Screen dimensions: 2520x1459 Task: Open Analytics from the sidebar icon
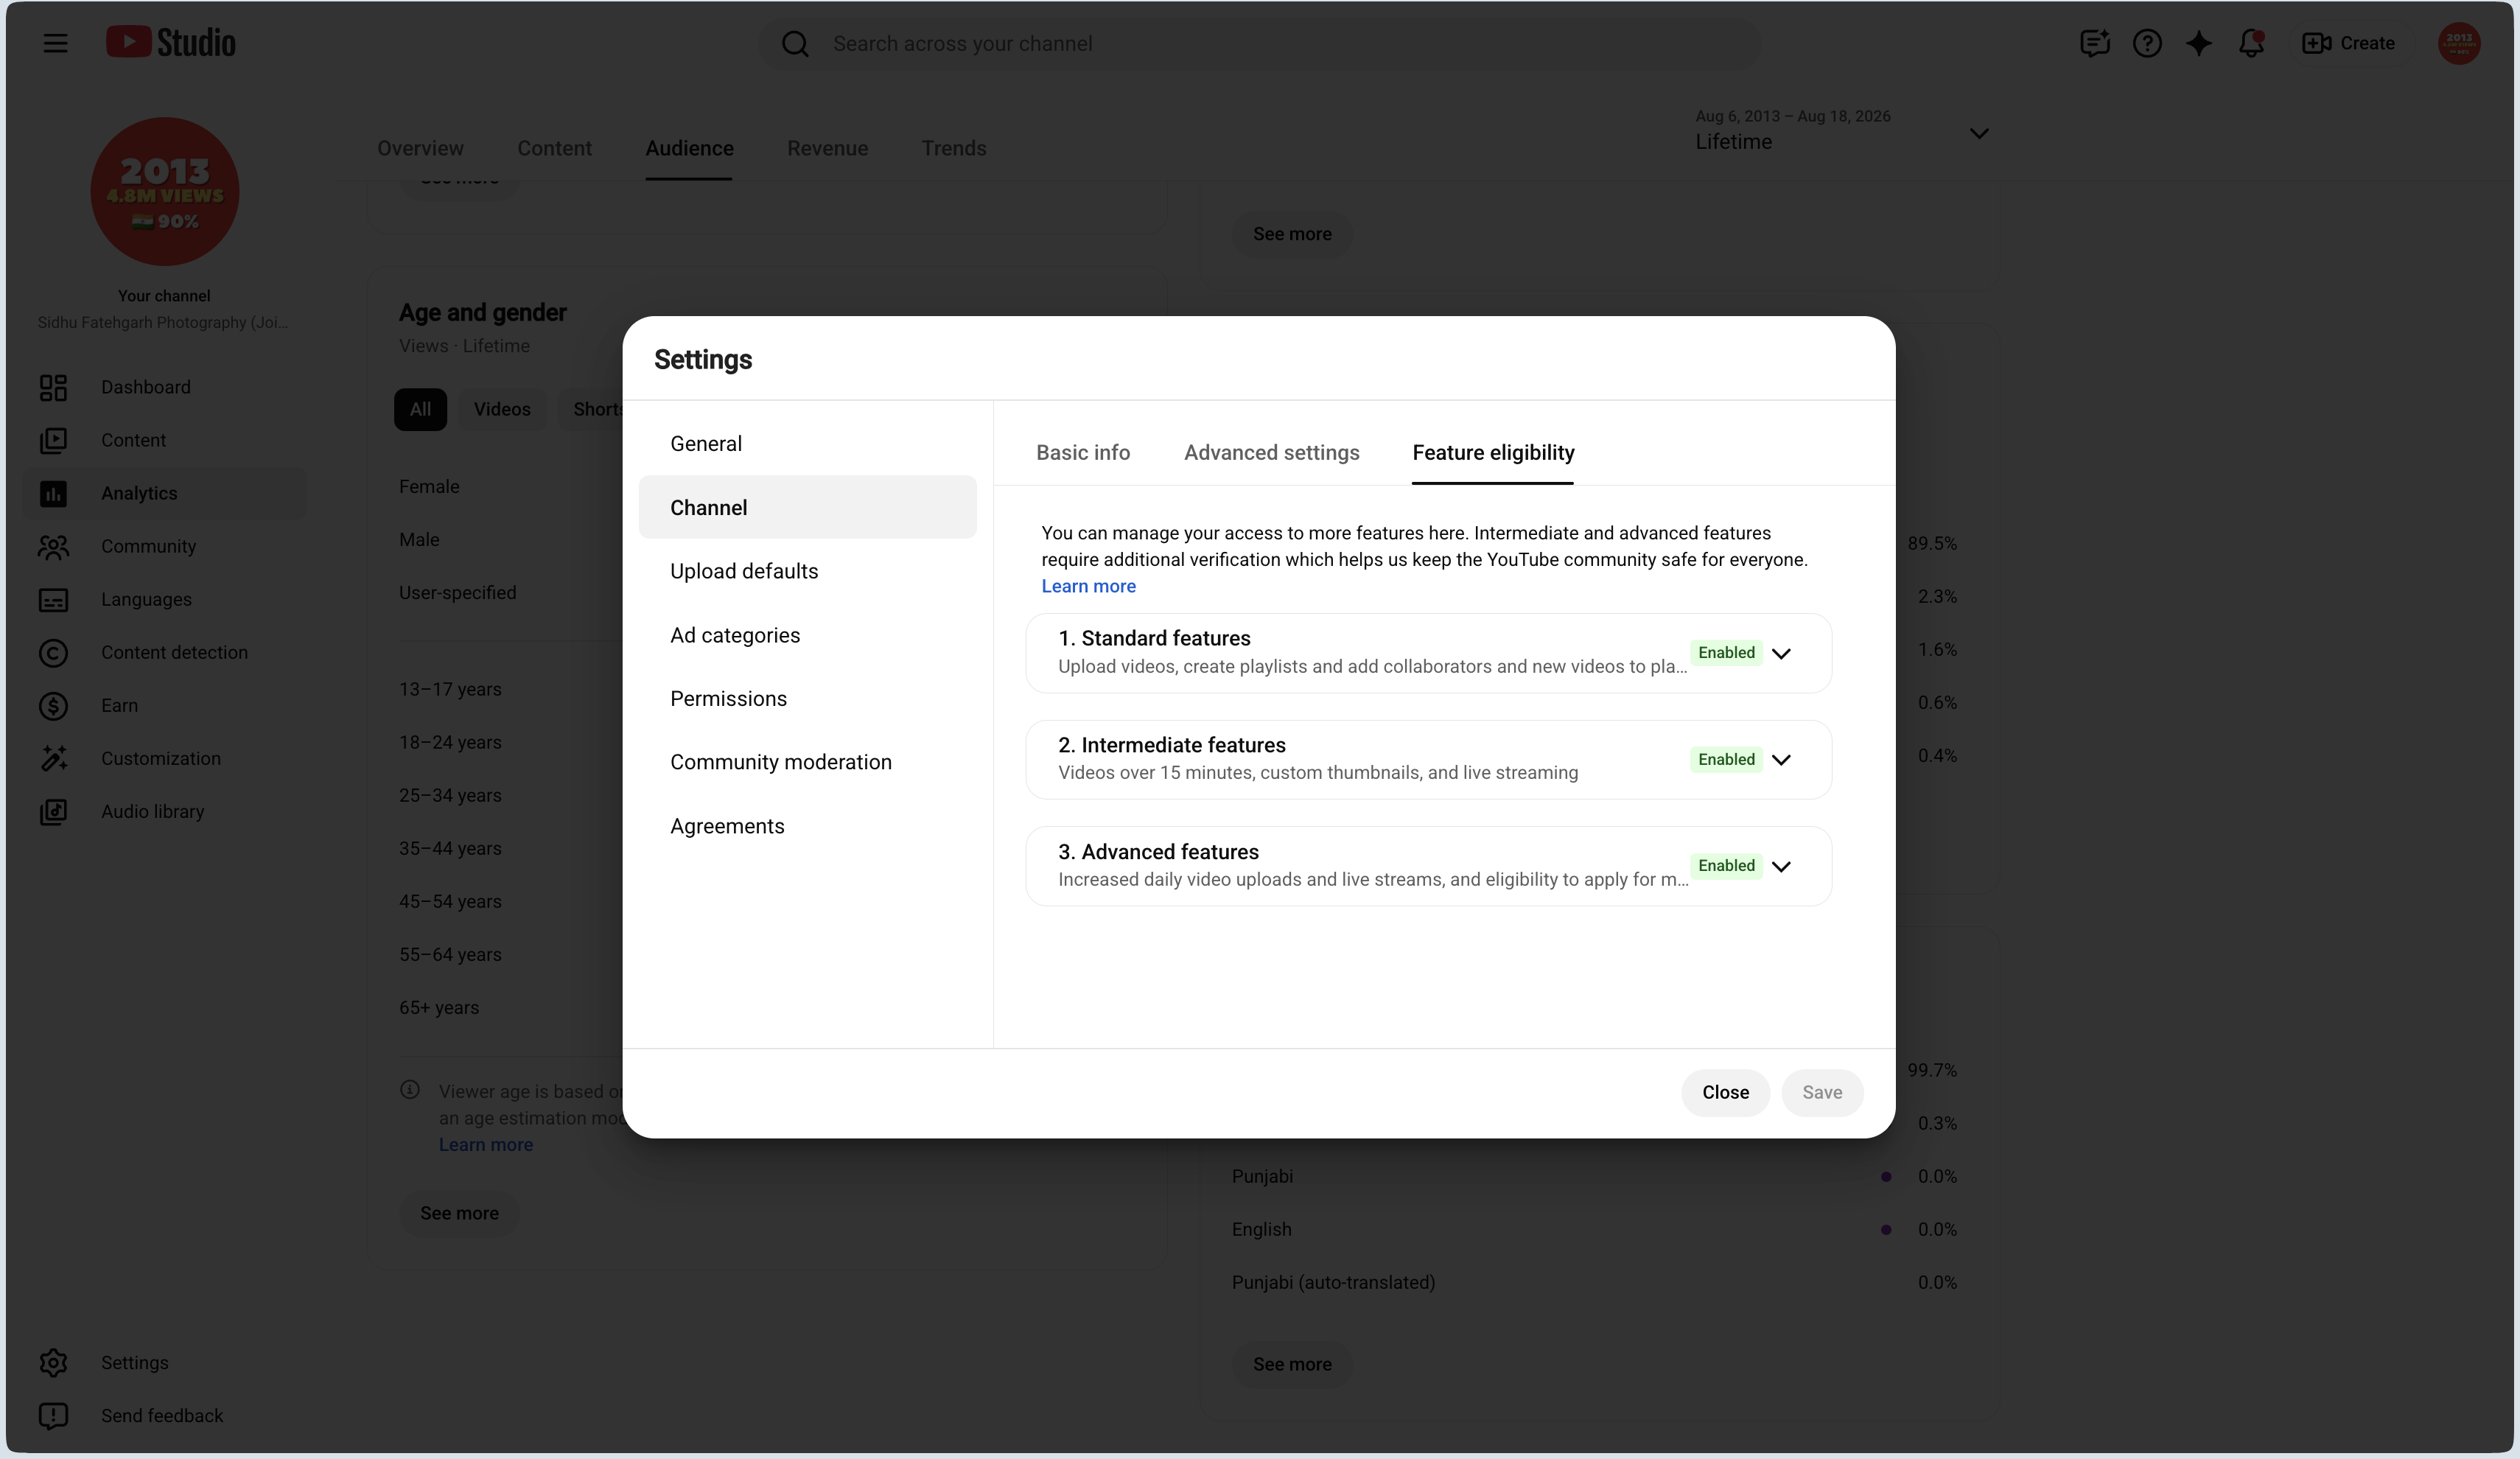click(53, 493)
